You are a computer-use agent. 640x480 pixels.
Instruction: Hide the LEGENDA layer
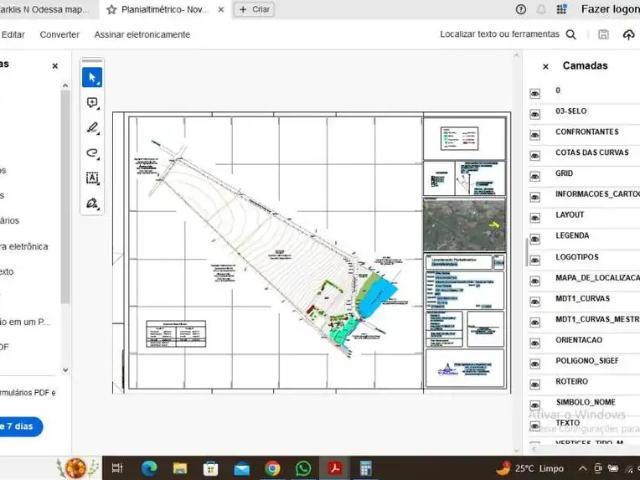tap(535, 239)
